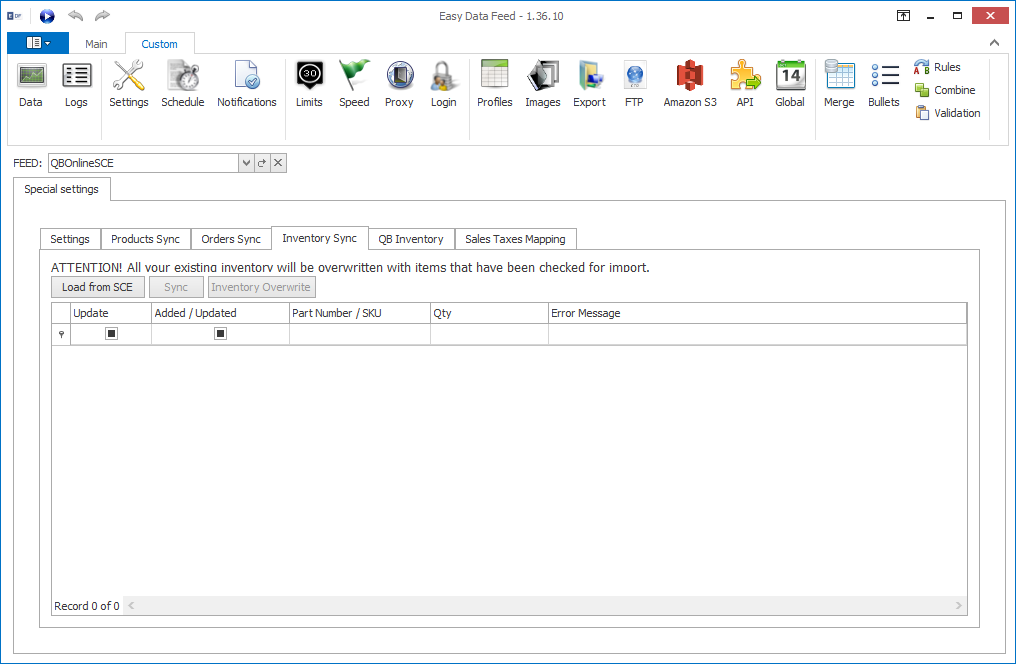The height and width of the screenshot is (664, 1016).
Task: Click the "Record 0 of 0" status text
Action: click(x=87, y=606)
